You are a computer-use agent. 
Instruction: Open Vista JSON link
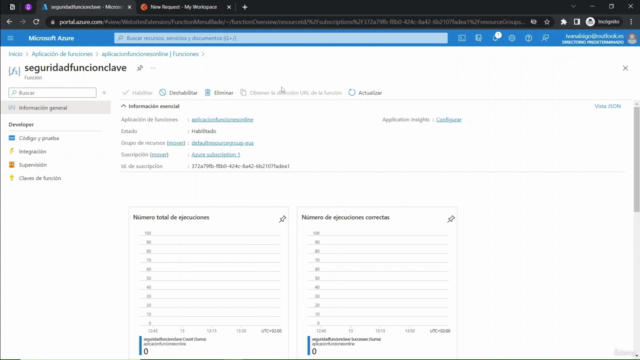tap(607, 106)
